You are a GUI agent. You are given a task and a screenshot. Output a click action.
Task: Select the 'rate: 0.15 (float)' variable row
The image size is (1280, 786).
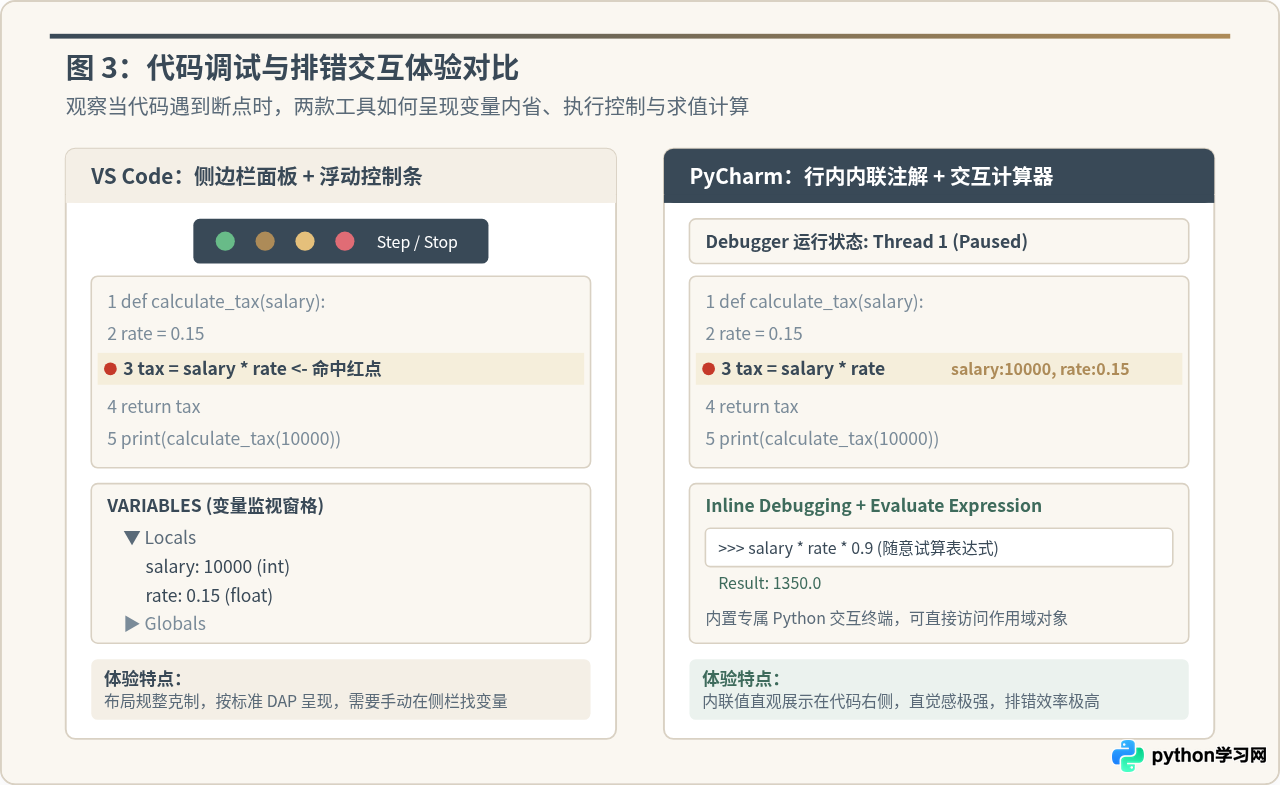coord(209,595)
